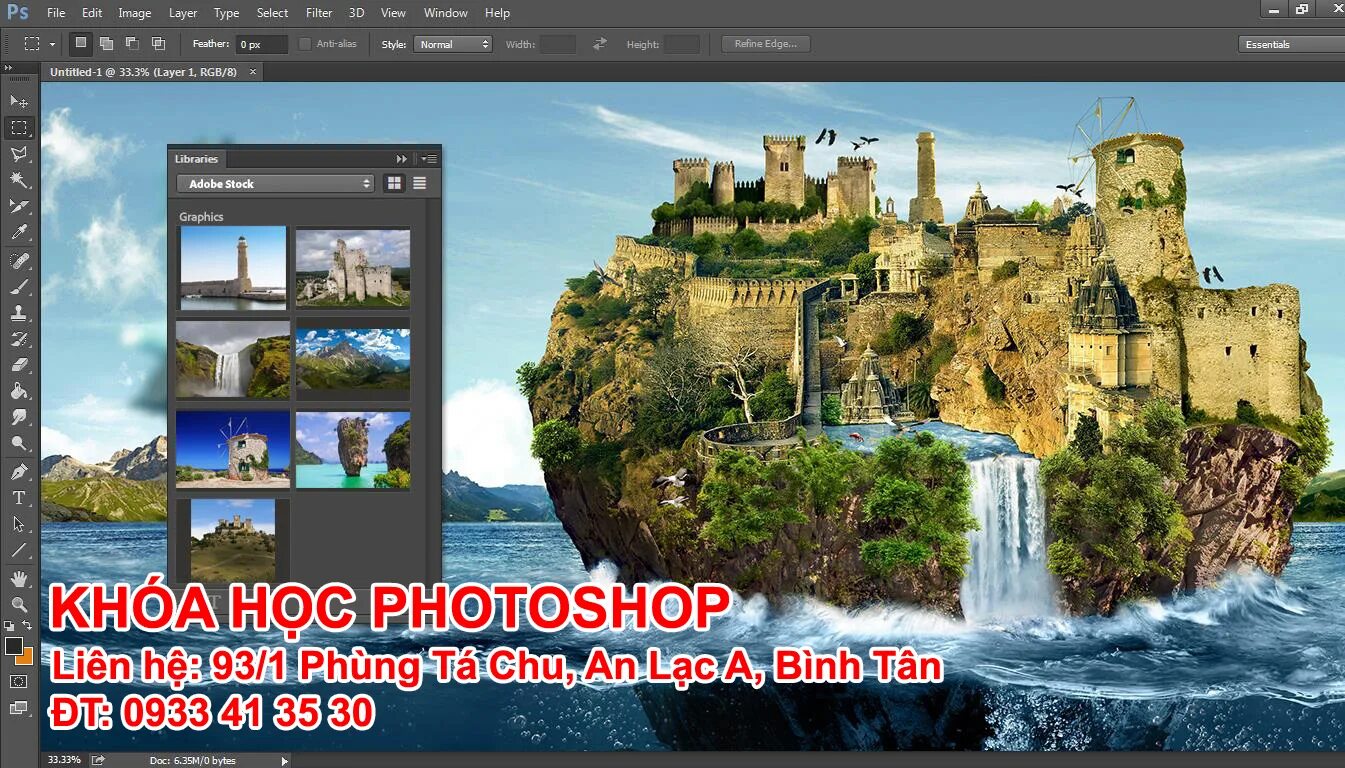Screen dimensions: 1345x768
Task: Select the Libraries panel tab
Action: click(x=196, y=158)
